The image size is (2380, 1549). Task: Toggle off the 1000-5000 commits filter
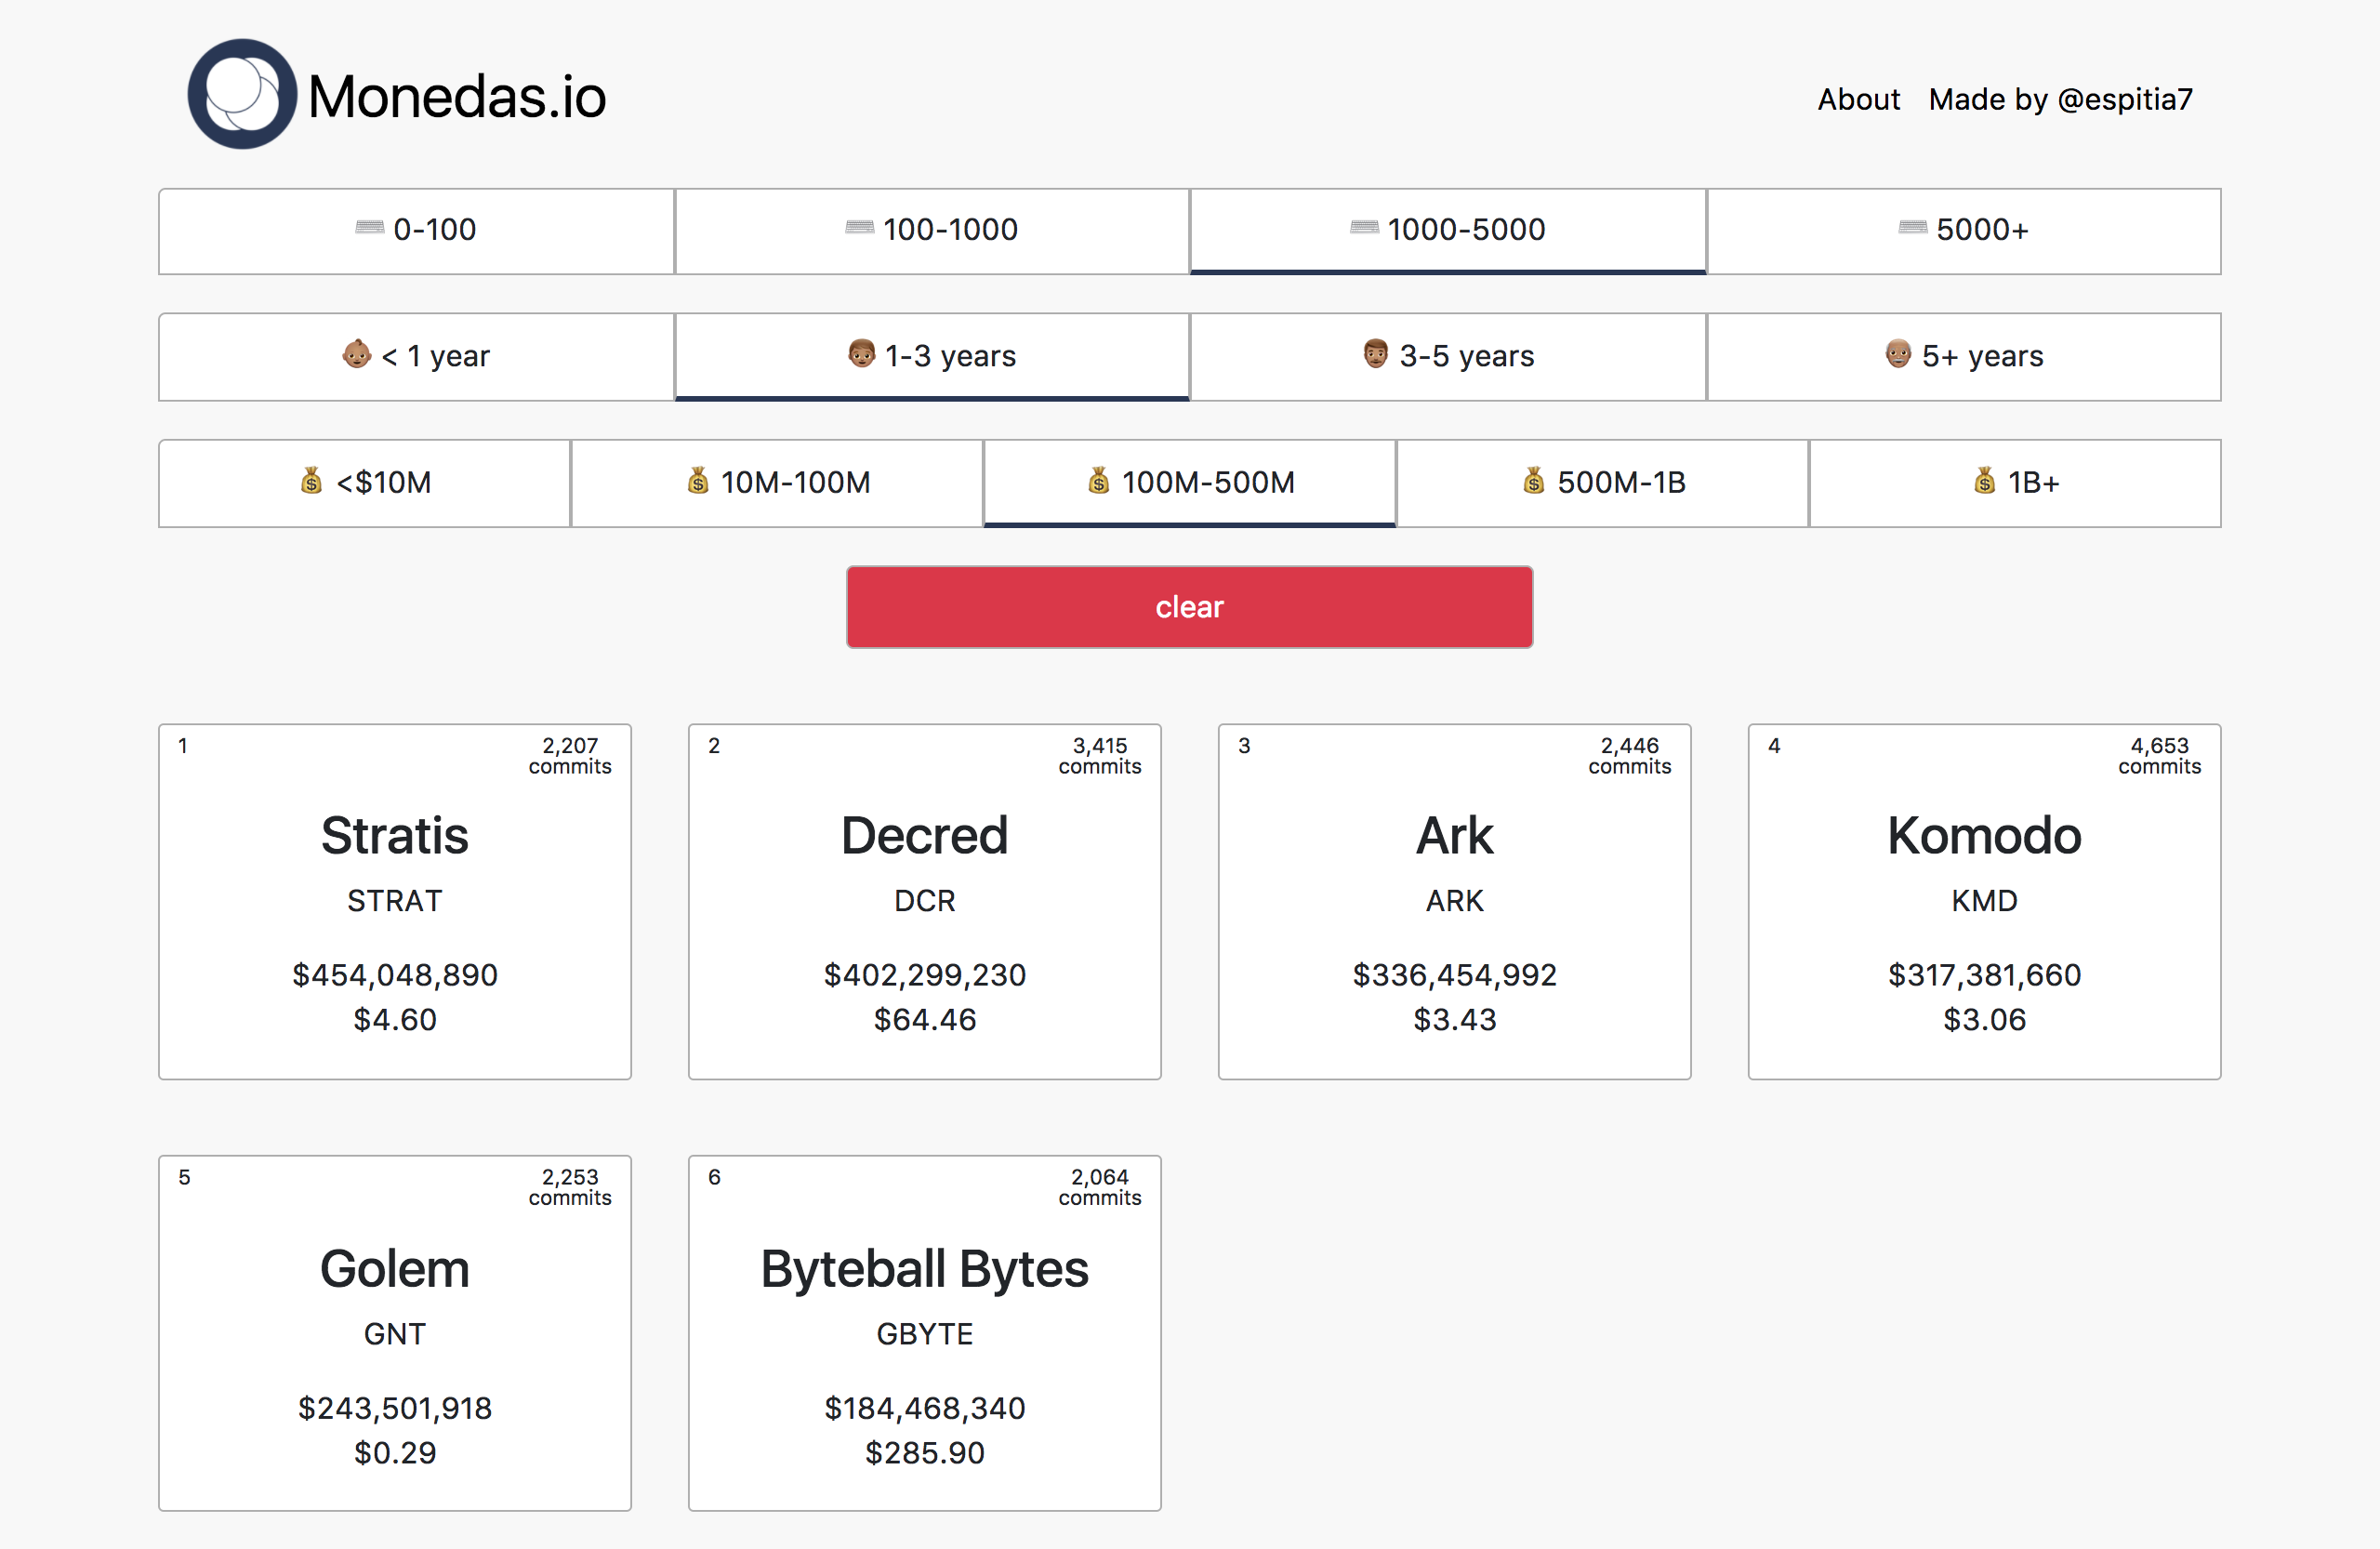(1447, 231)
